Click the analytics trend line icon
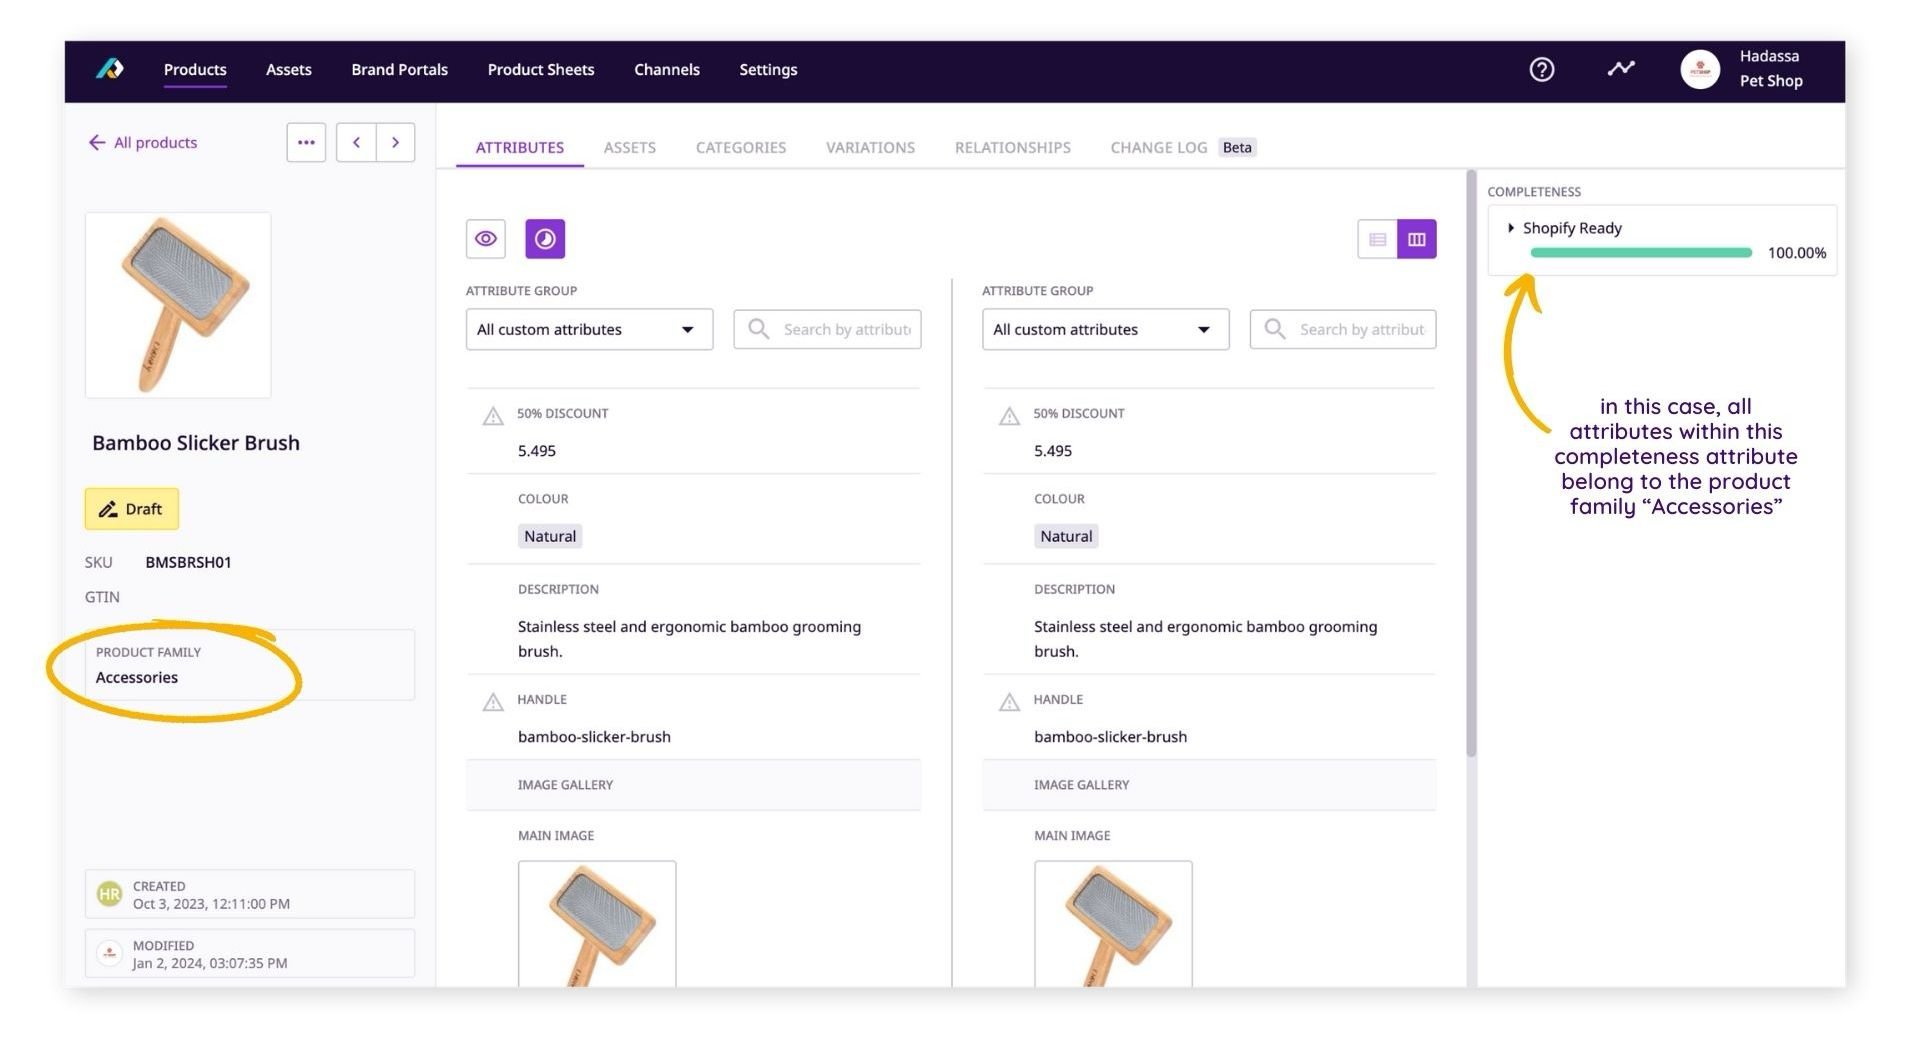The width and height of the screenshot is (1920, 1054). (1621, 69)
